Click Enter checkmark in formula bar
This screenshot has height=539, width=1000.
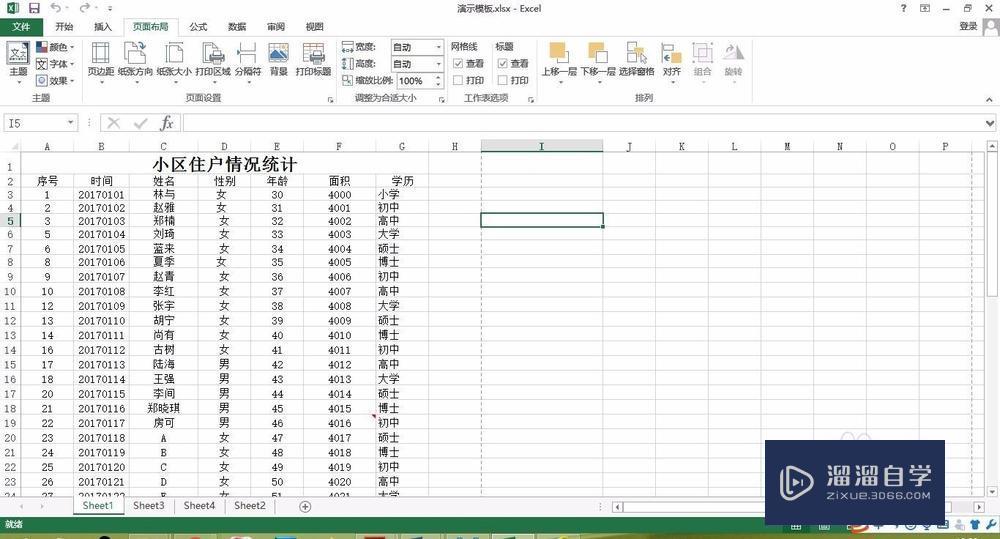click(140, 122)
